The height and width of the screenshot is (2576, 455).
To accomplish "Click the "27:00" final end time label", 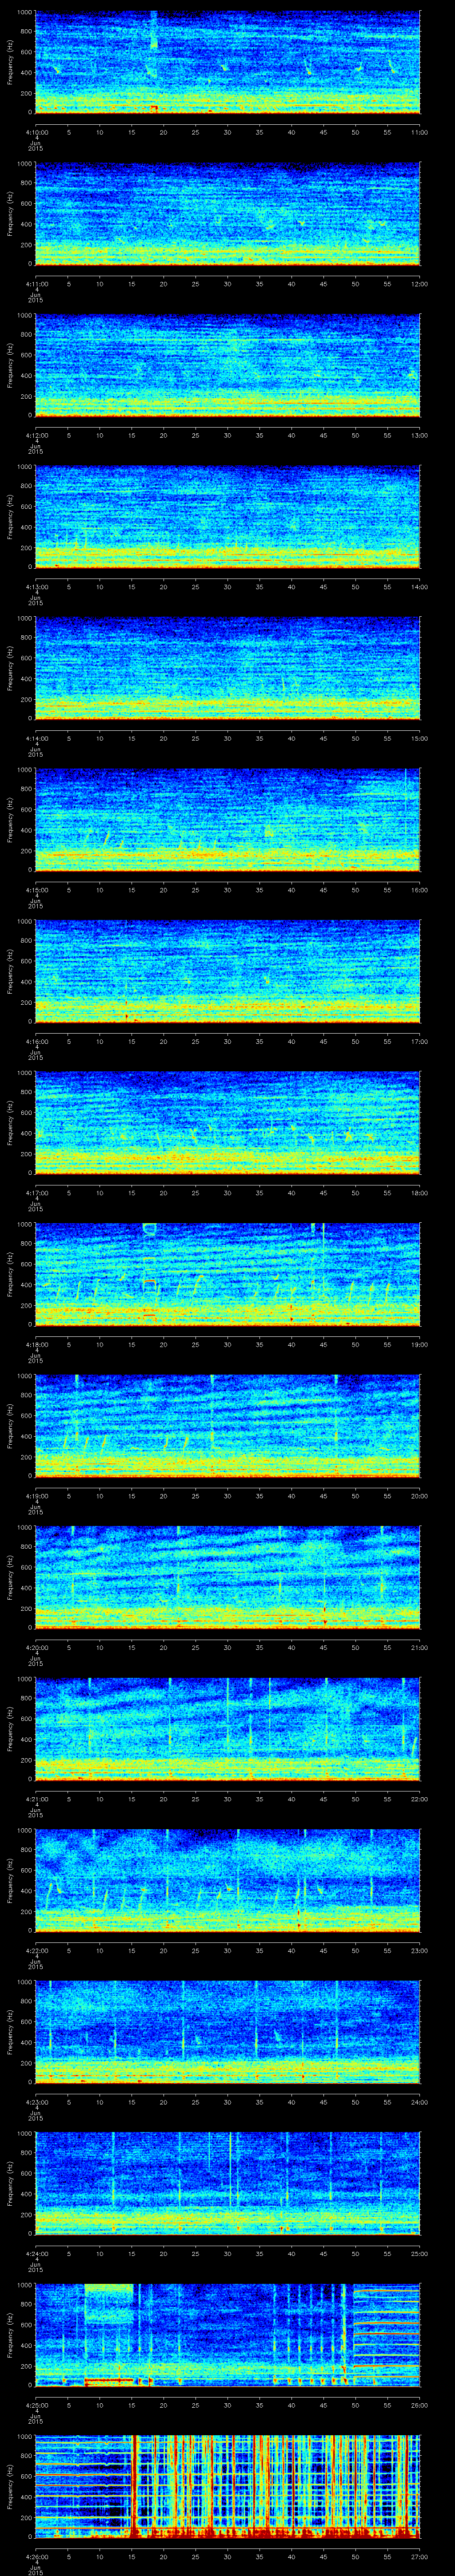I will coord(420,2556).
